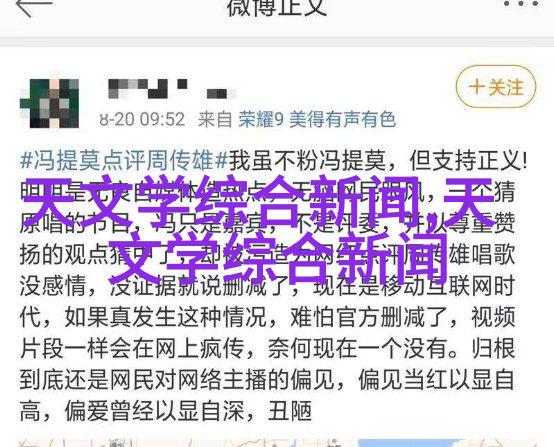Open the three-dot more options menu
Screen dimensions: 554x447
pyautogui.click(x=521, y=4)
